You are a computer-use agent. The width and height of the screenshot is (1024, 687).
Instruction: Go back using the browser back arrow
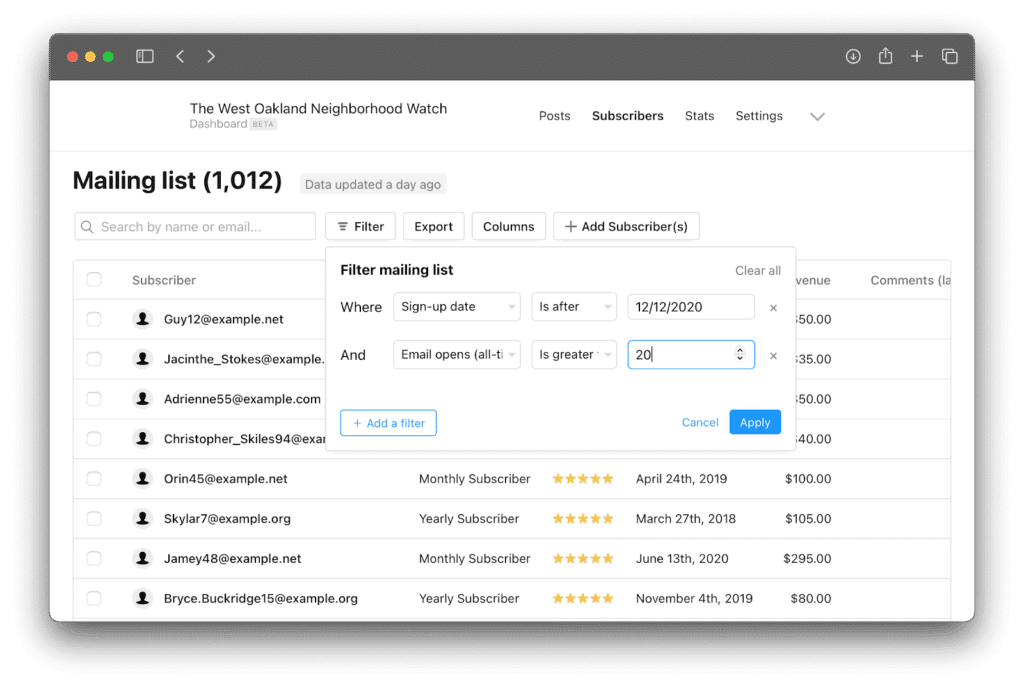(x=180, y=57)
